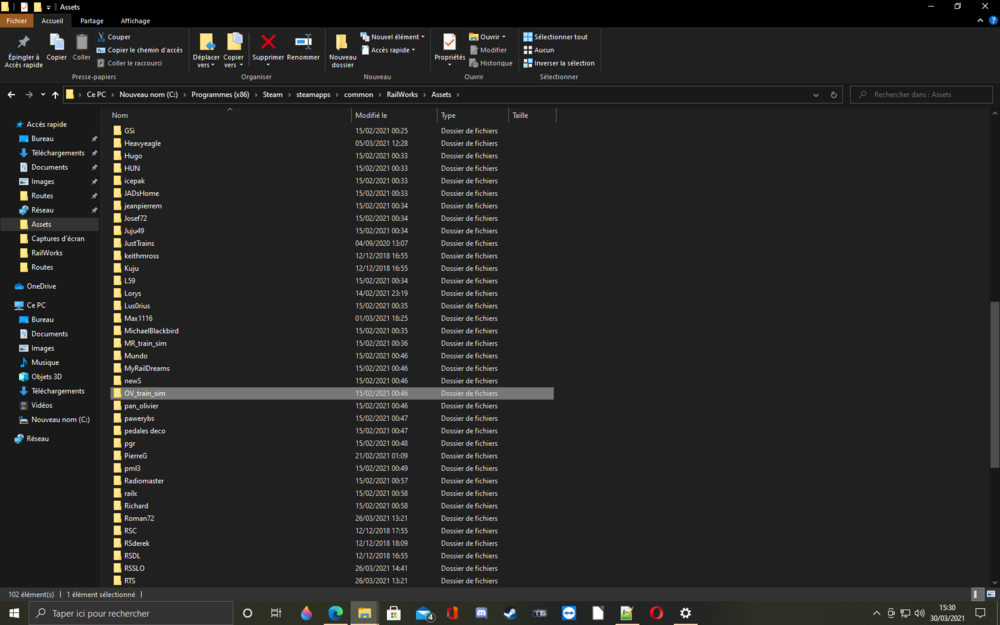Open the Fichier tab
Screen dimensions: 1000x625
[x=16, y=21]
